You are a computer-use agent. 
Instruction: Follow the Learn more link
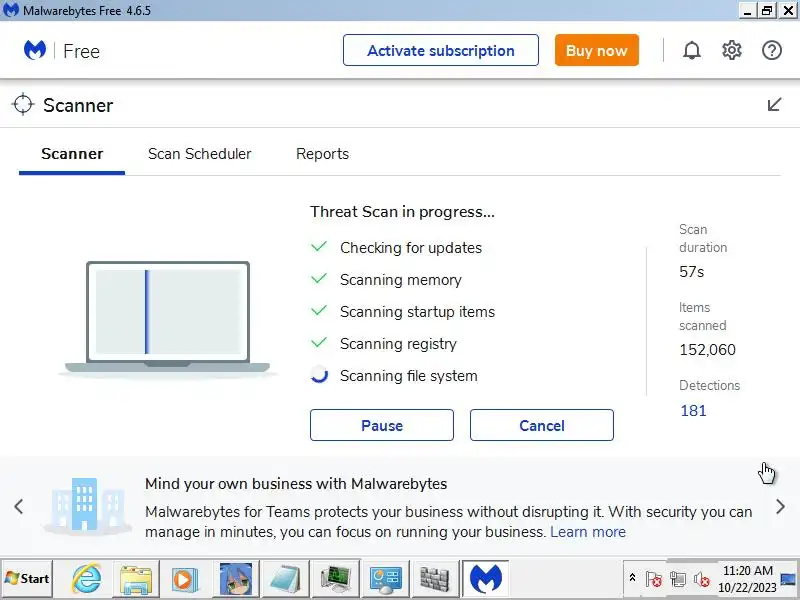[588, 532]
